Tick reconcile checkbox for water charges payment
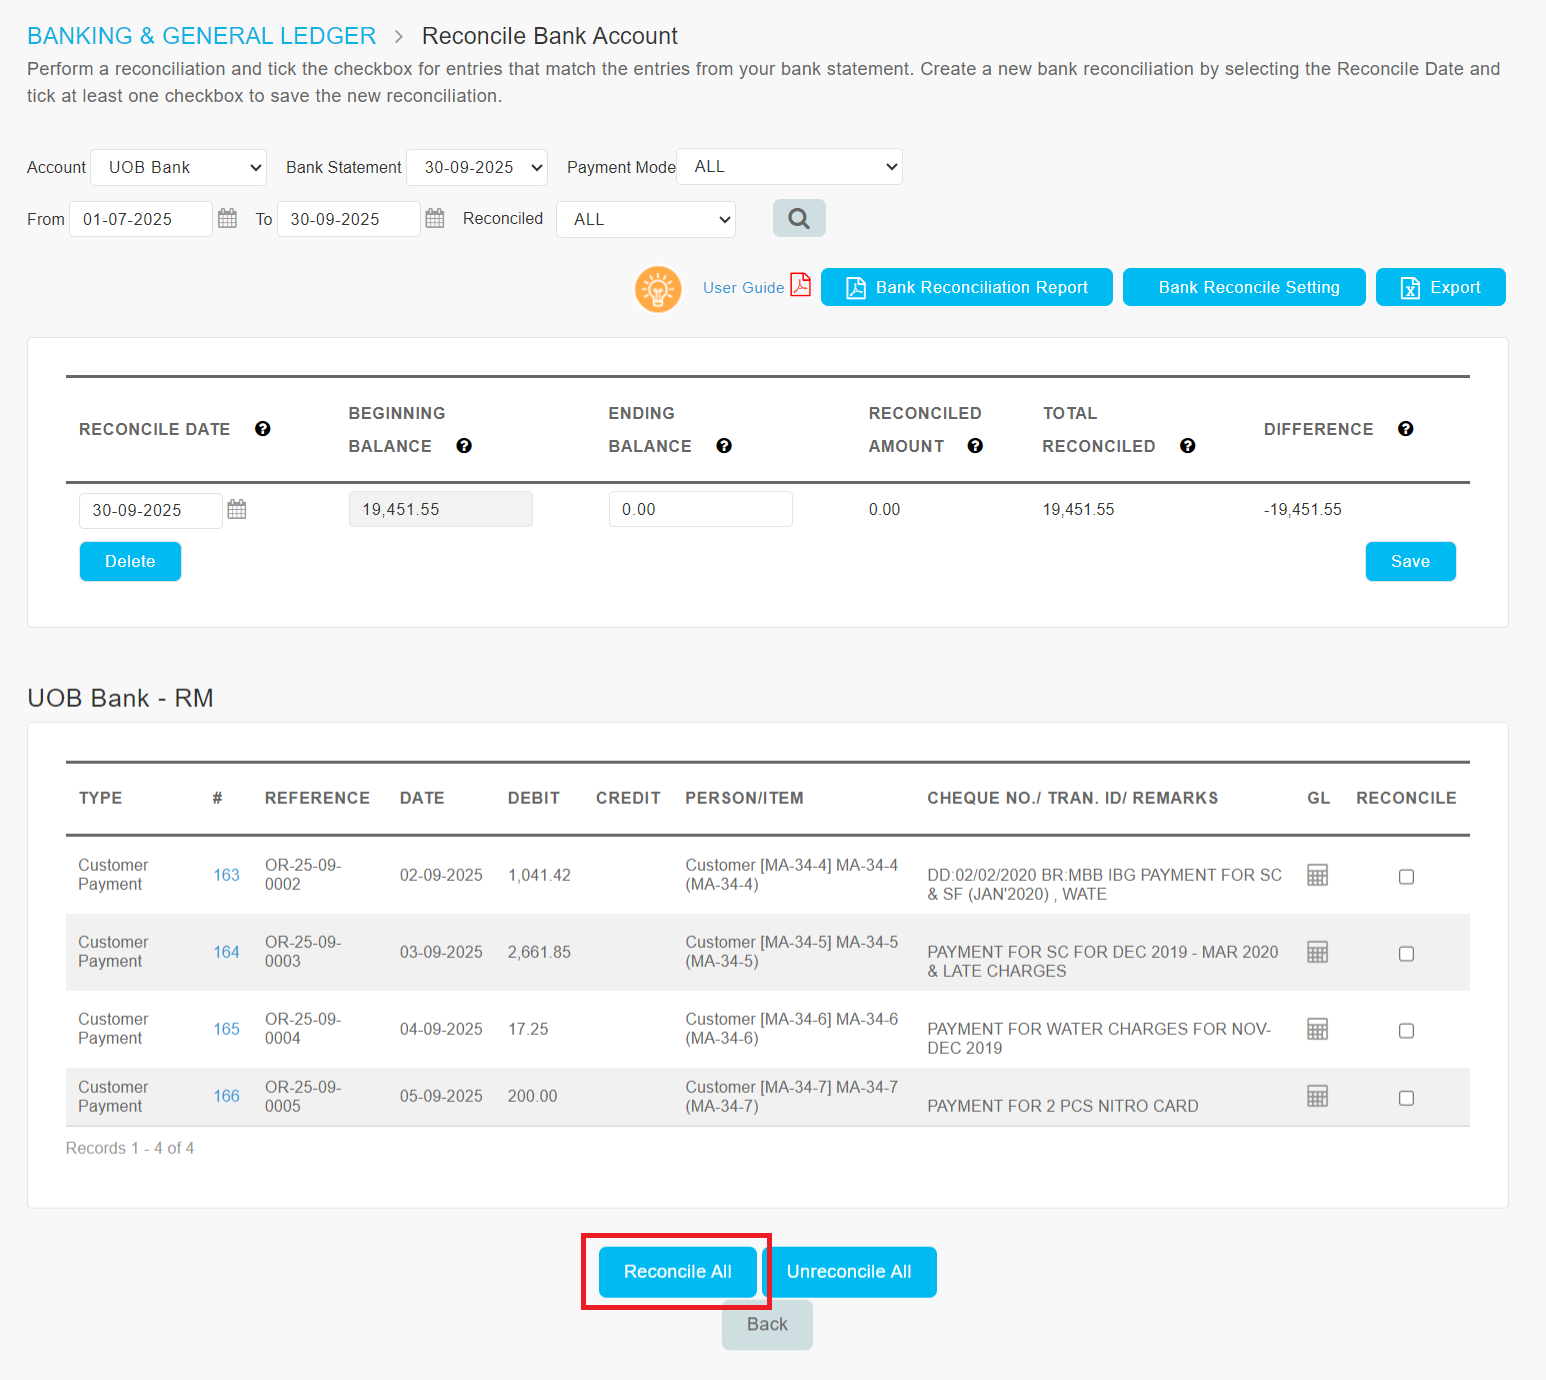Viewport: 1546px width, 1380px height. point(1406,1031)
